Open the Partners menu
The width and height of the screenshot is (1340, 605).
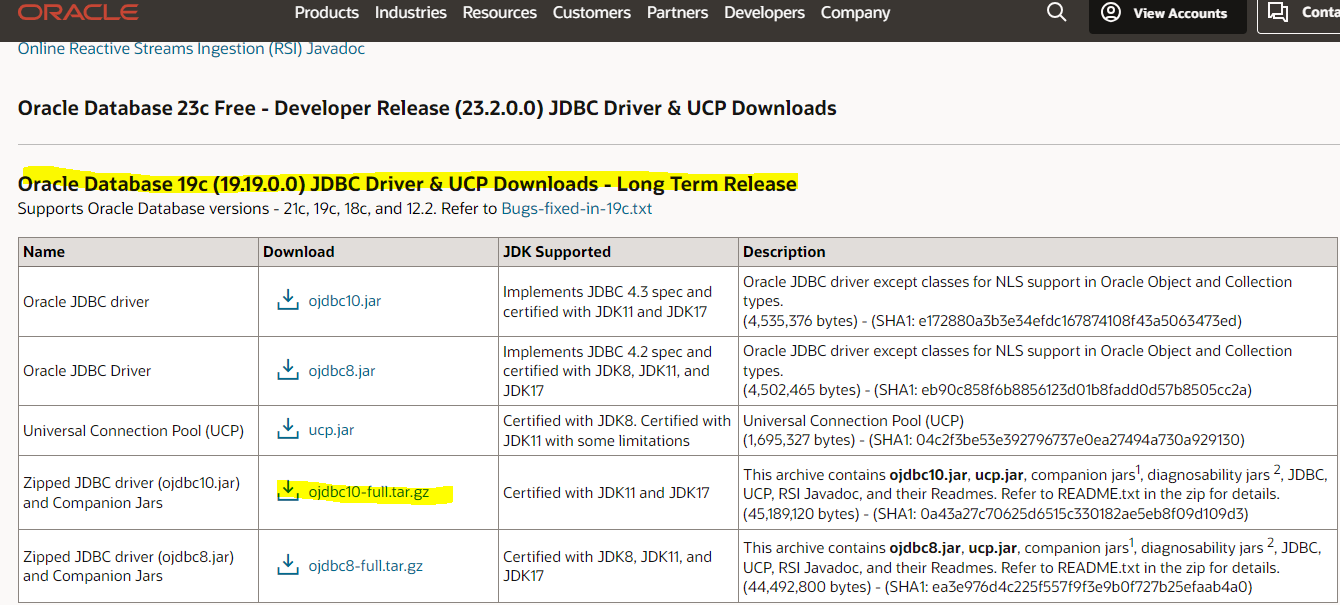point(678,12)
